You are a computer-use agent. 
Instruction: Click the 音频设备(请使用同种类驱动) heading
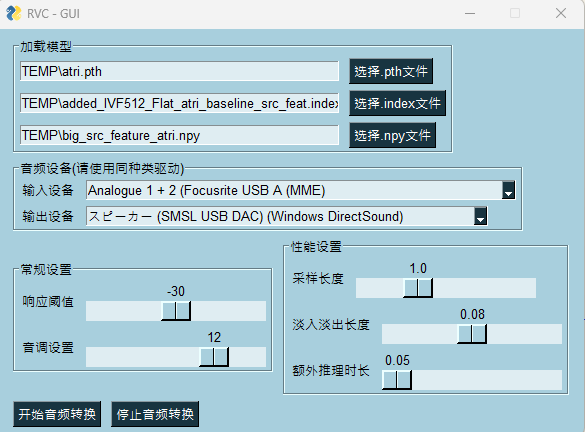pos(102,169)
